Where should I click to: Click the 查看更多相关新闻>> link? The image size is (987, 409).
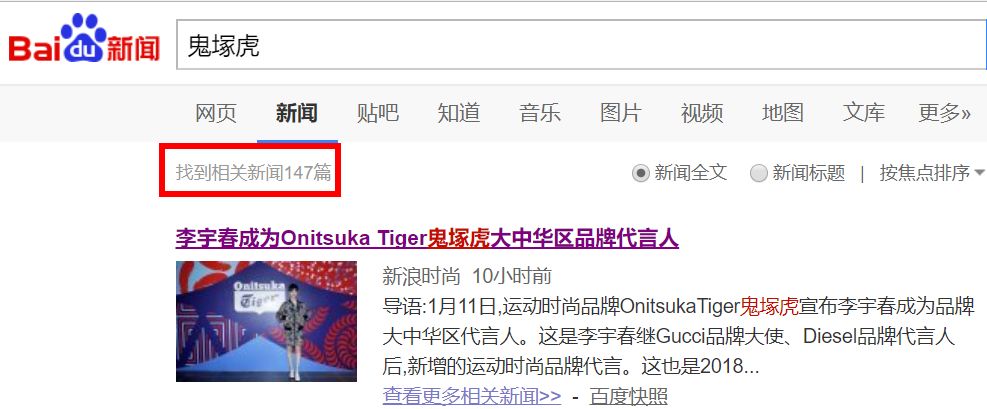point(471,396)
